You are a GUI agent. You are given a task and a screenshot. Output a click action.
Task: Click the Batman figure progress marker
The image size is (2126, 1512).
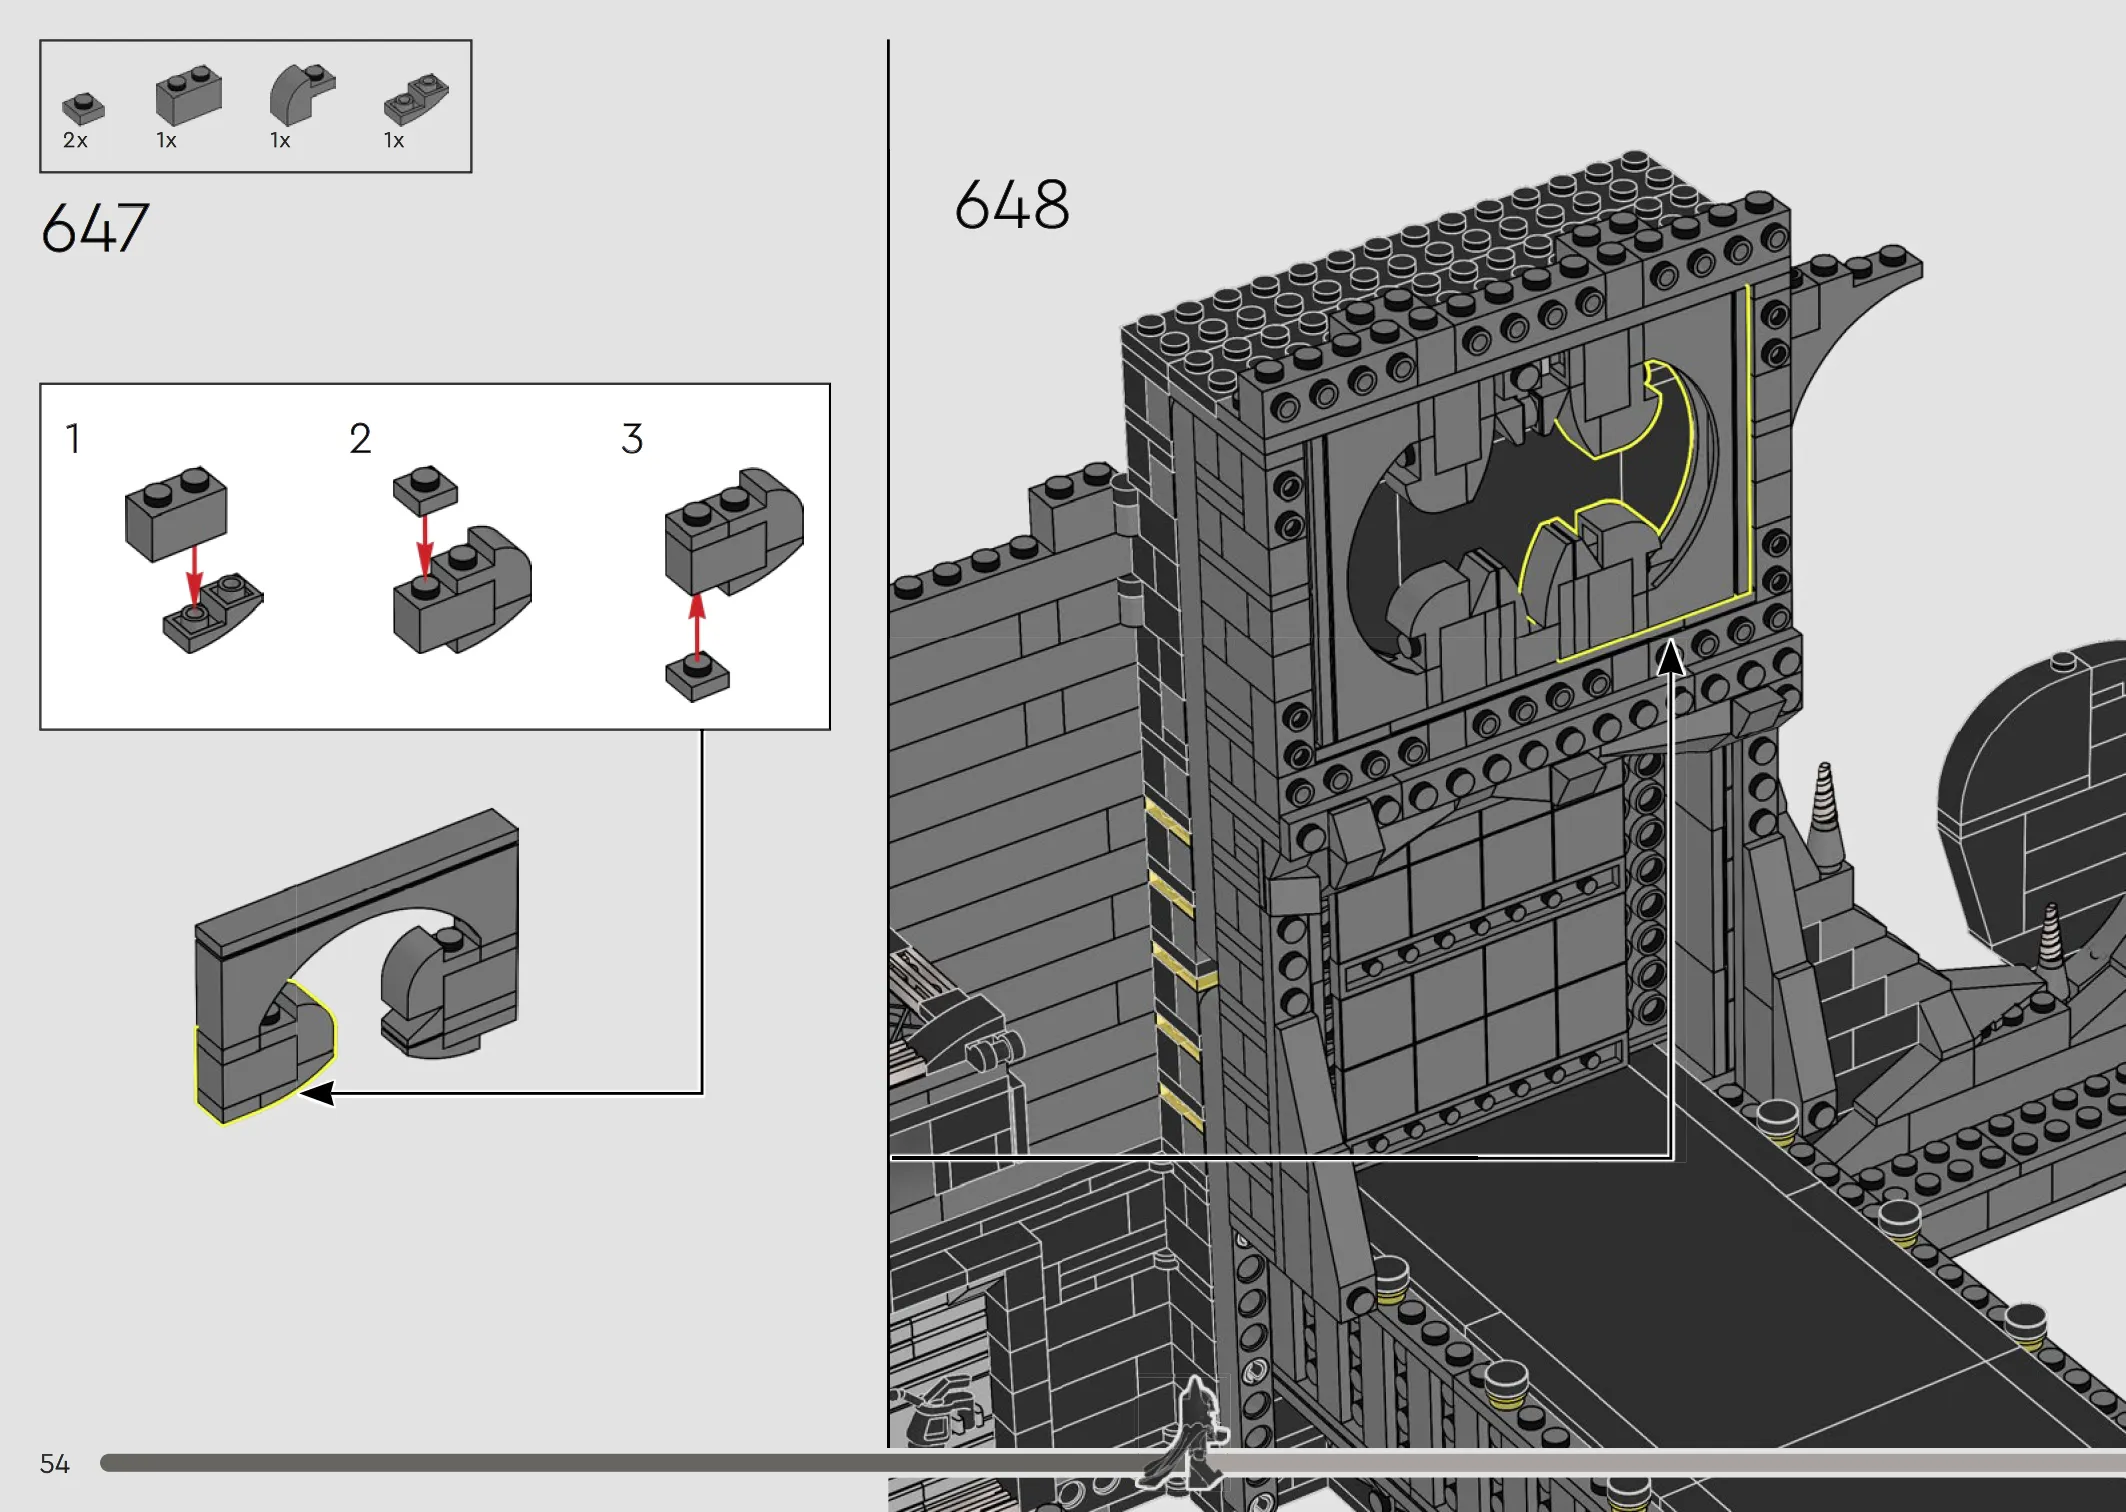(1185, 1433)
